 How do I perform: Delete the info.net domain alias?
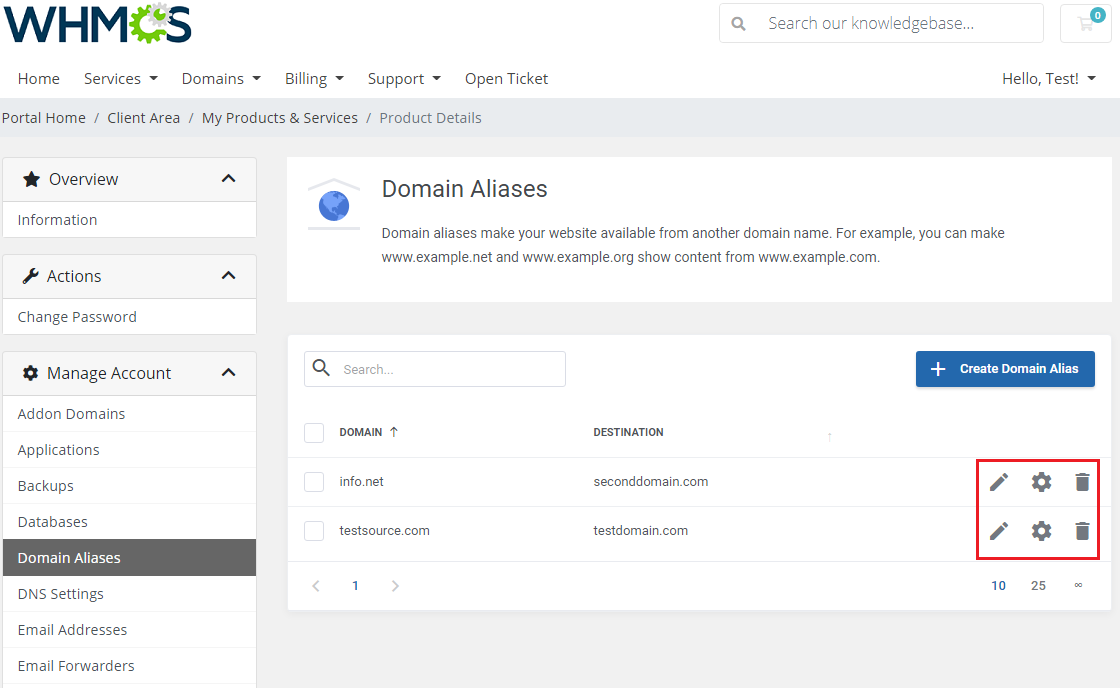[x=1082, y=482]
